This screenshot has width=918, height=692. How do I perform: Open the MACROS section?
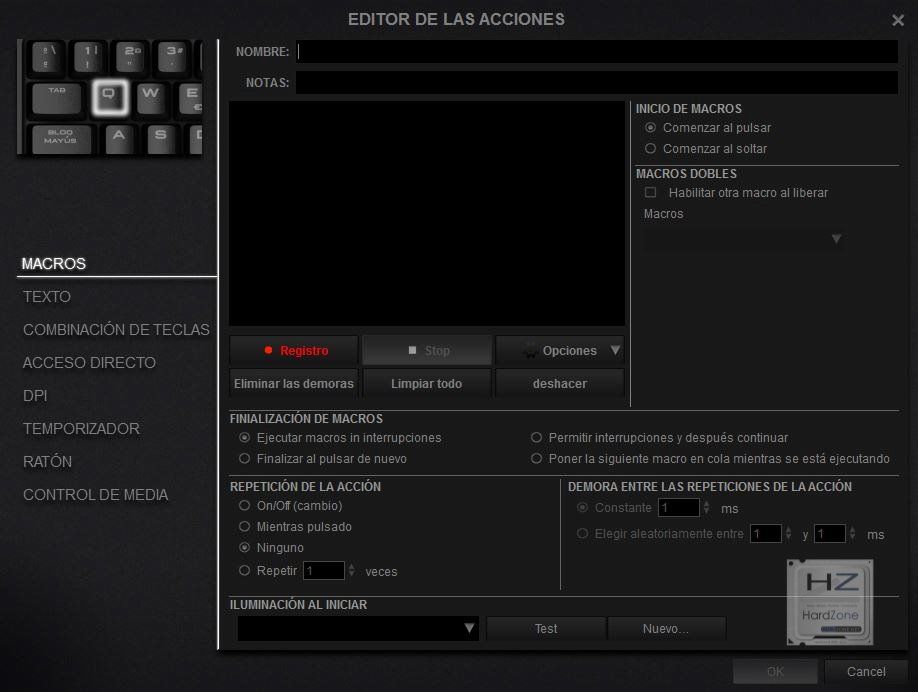pos(54,264)
